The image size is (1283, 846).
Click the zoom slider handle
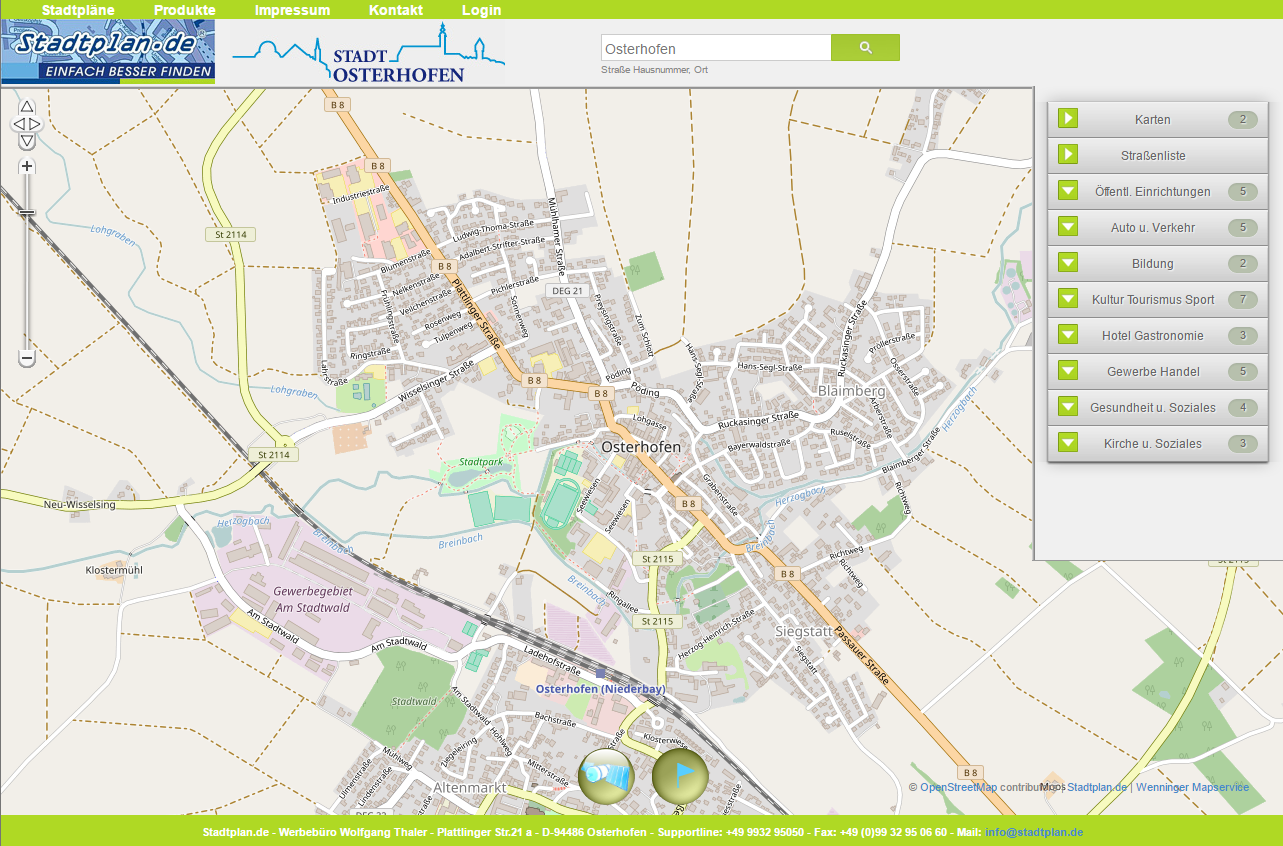27,213
